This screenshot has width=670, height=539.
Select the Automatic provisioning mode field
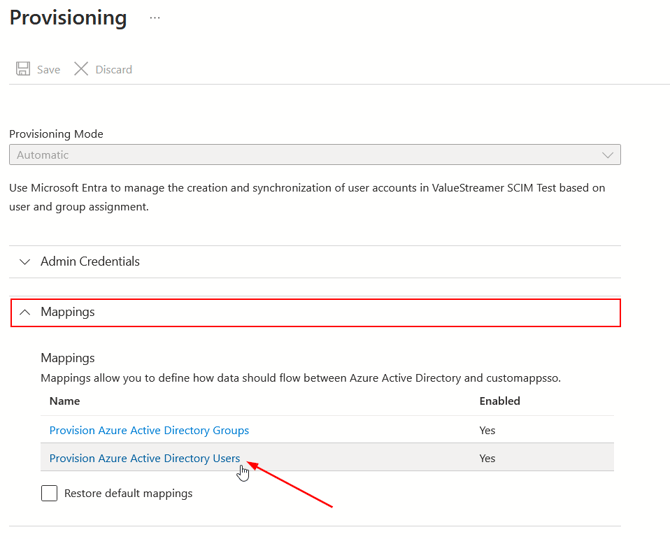[300, 155]
